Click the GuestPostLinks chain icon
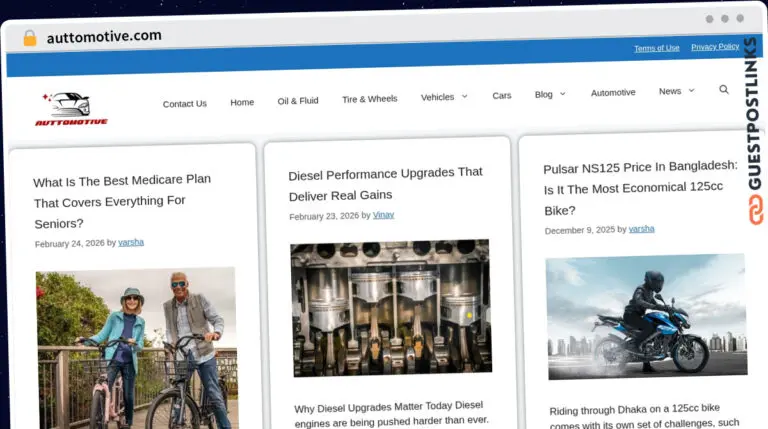This screenshot has height=429, width=768. pyautogui.click(x=756, y=210)
